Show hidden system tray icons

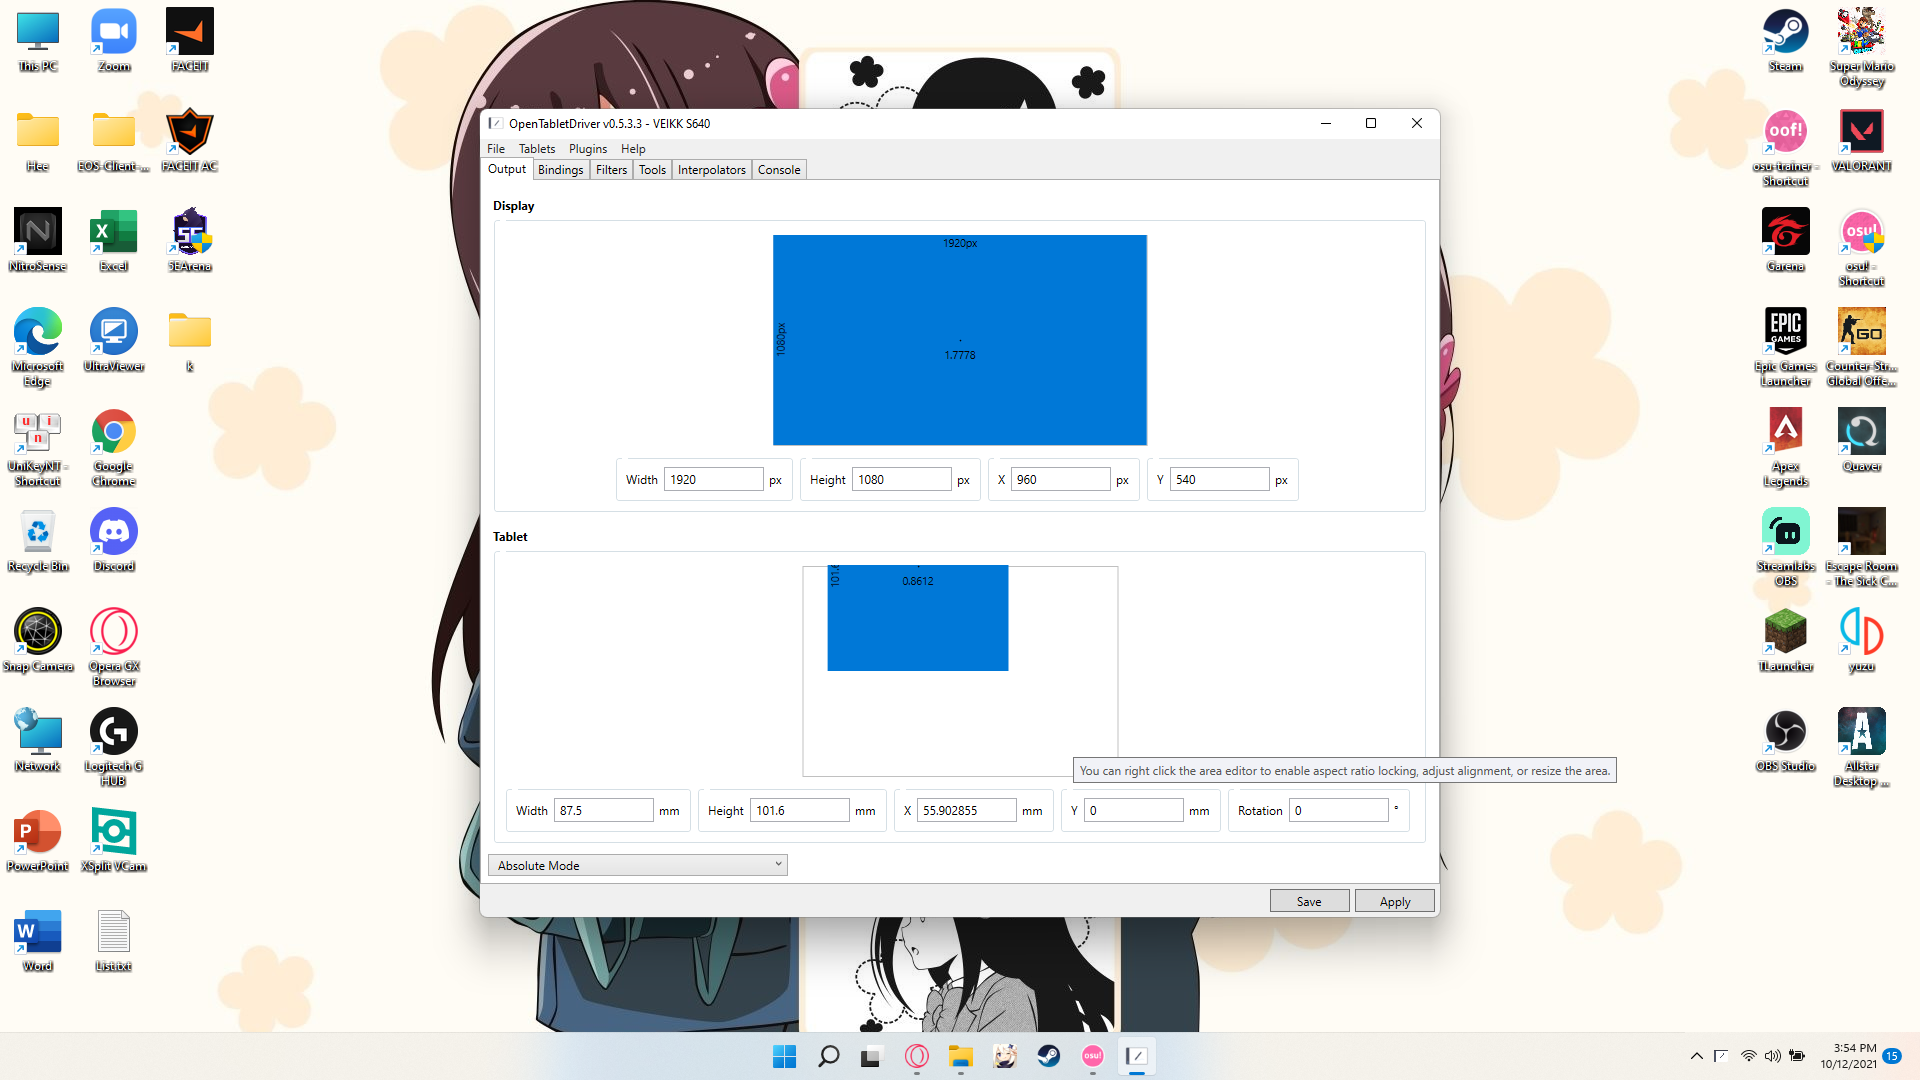point(1696,1056)
